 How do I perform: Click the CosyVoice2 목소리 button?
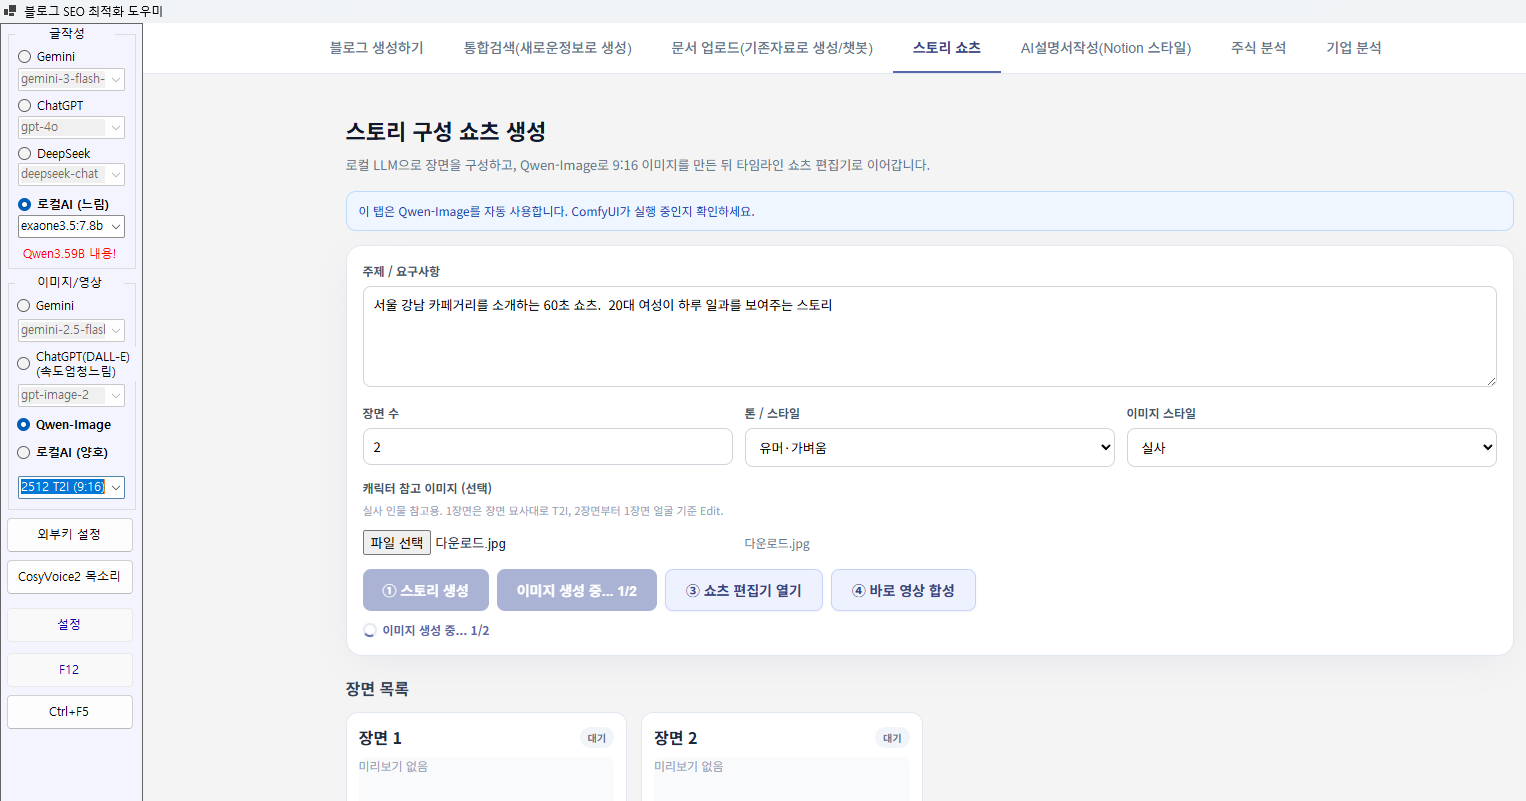[x=70, y=577]
